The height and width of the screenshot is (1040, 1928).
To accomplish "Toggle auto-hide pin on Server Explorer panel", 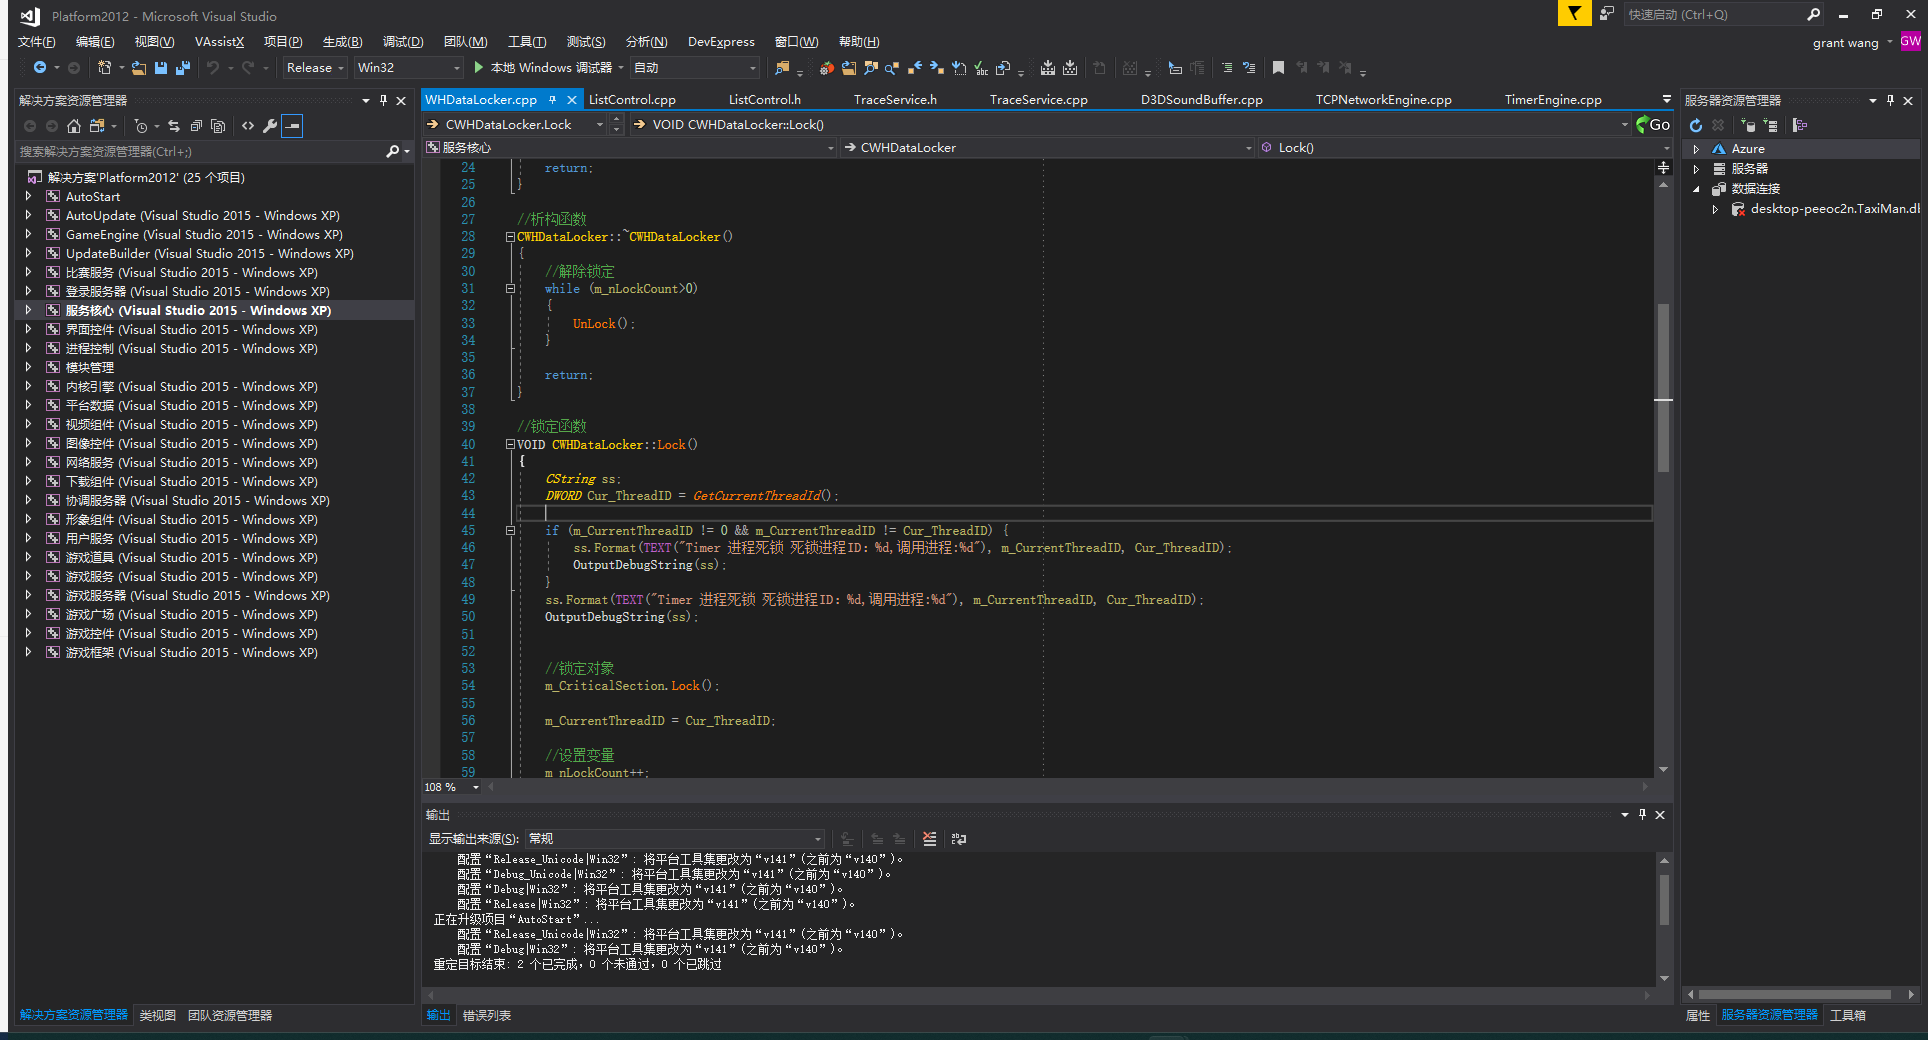I will (1890, 100).
